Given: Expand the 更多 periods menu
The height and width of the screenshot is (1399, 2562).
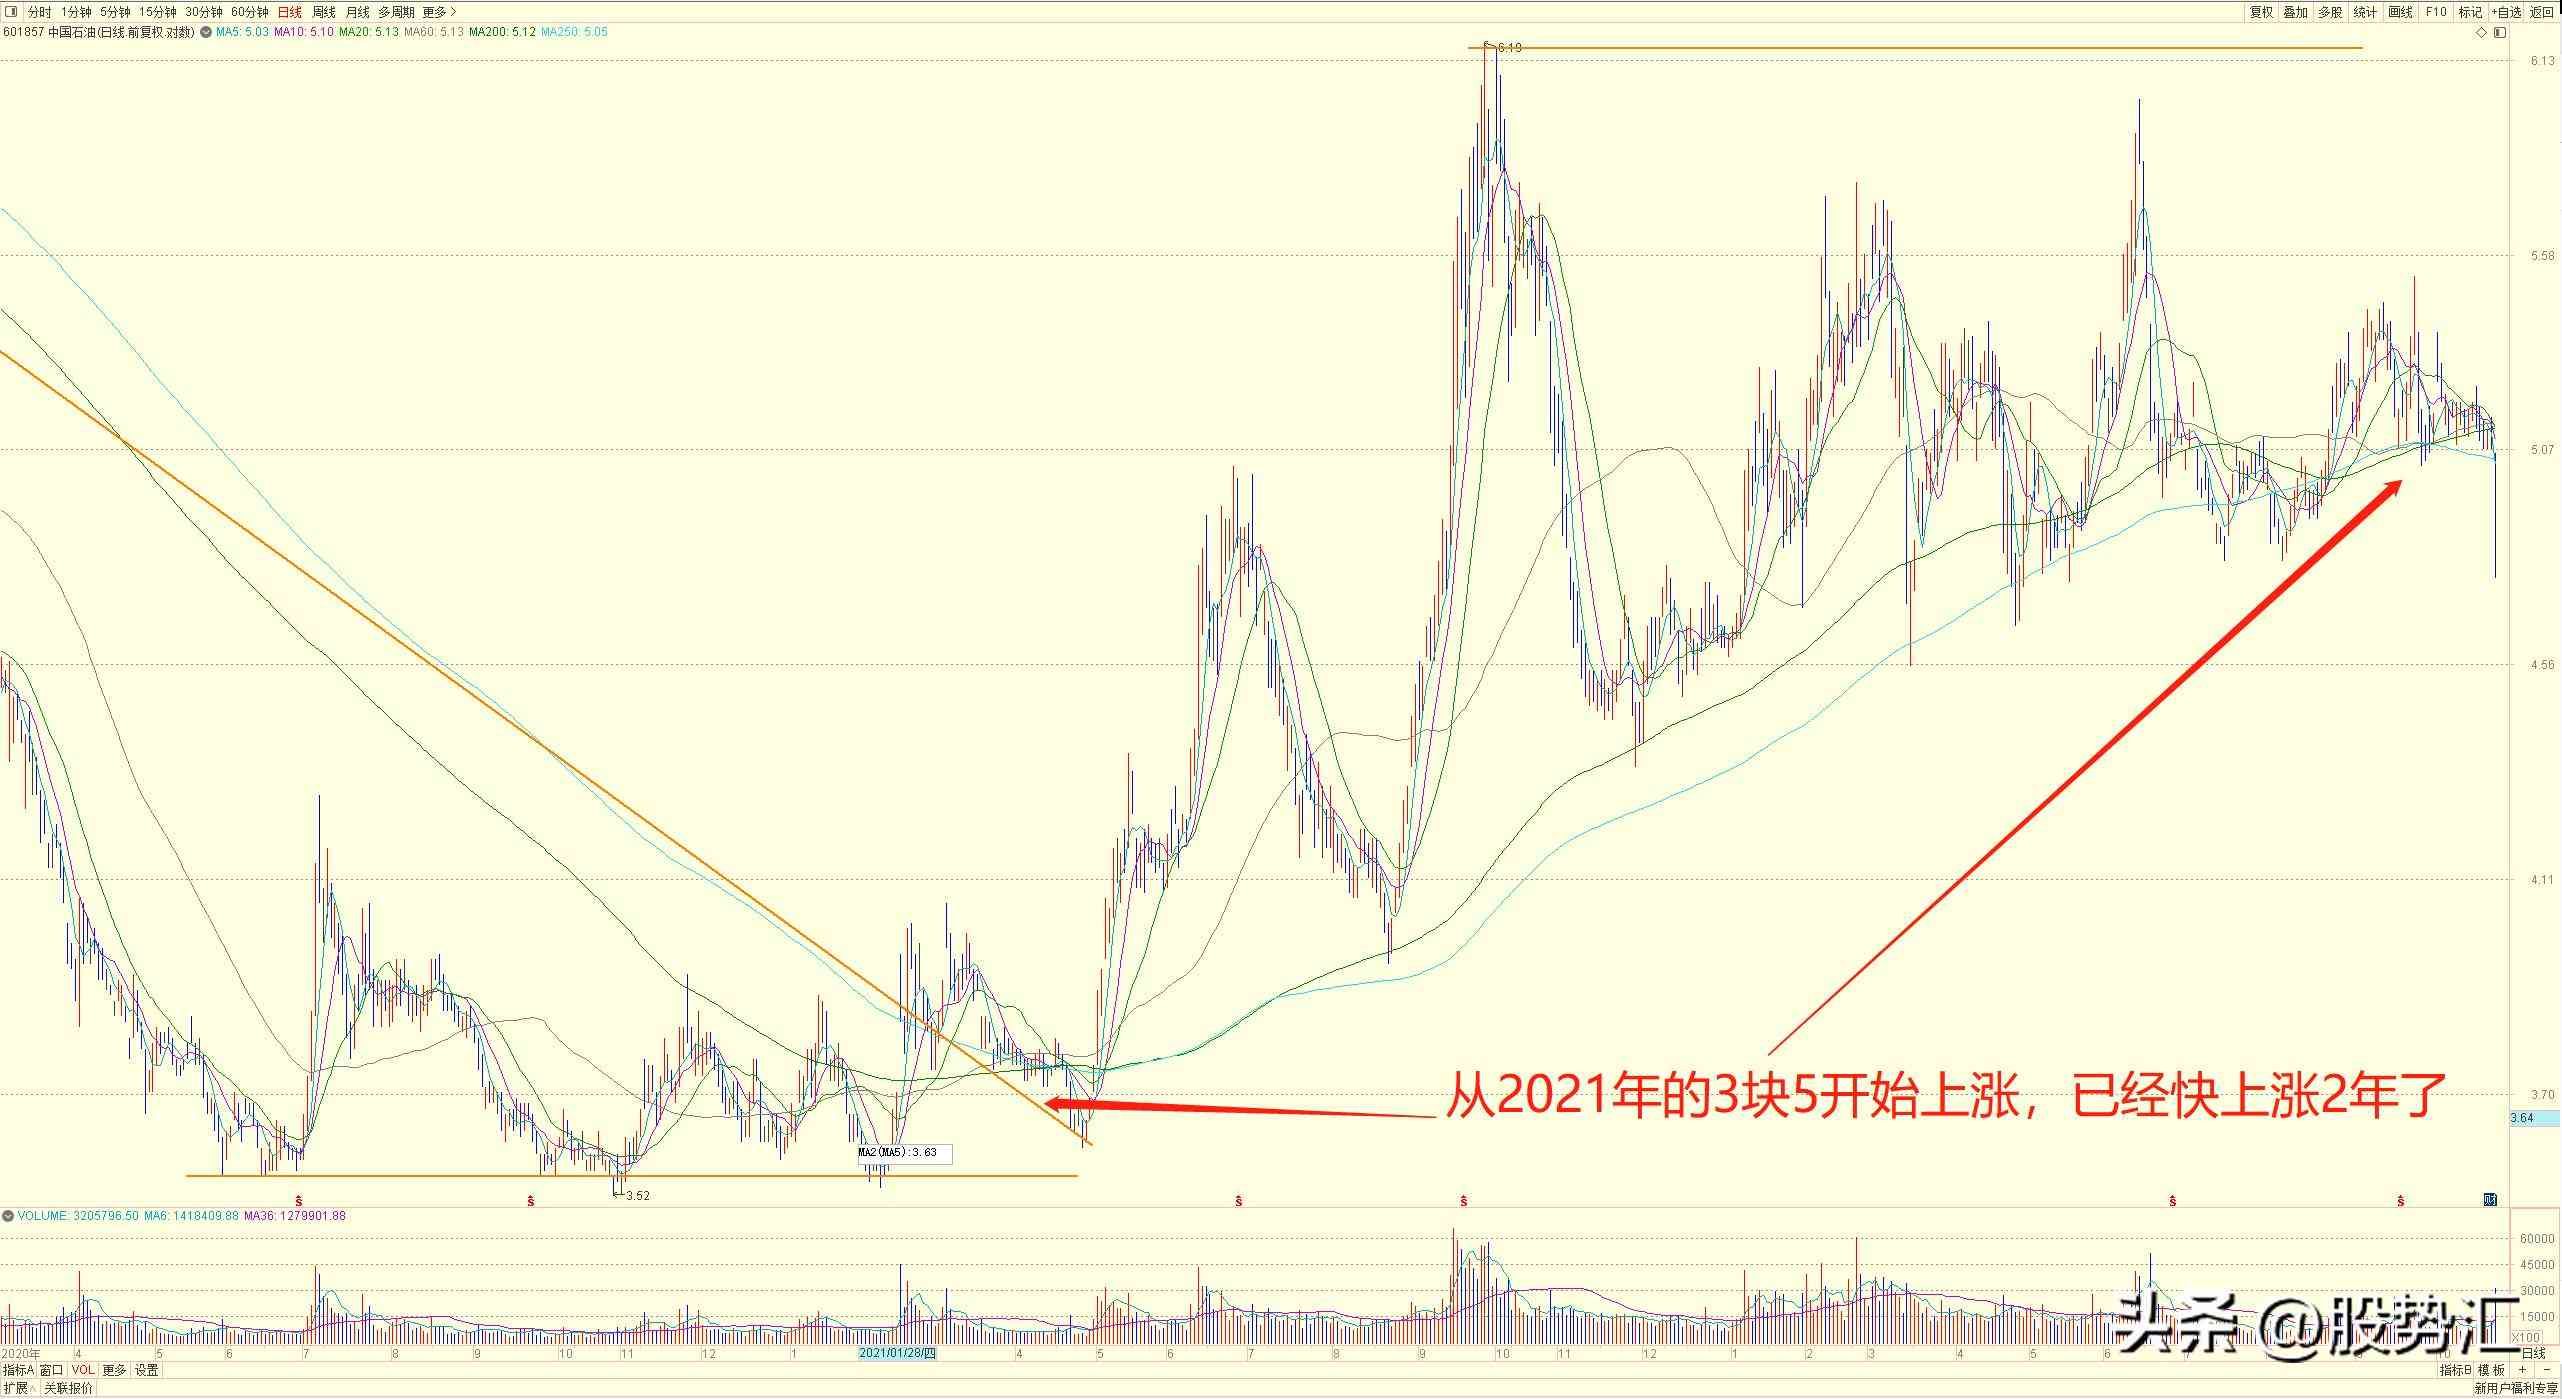Looking at the screenshot, I should [438, 12].
